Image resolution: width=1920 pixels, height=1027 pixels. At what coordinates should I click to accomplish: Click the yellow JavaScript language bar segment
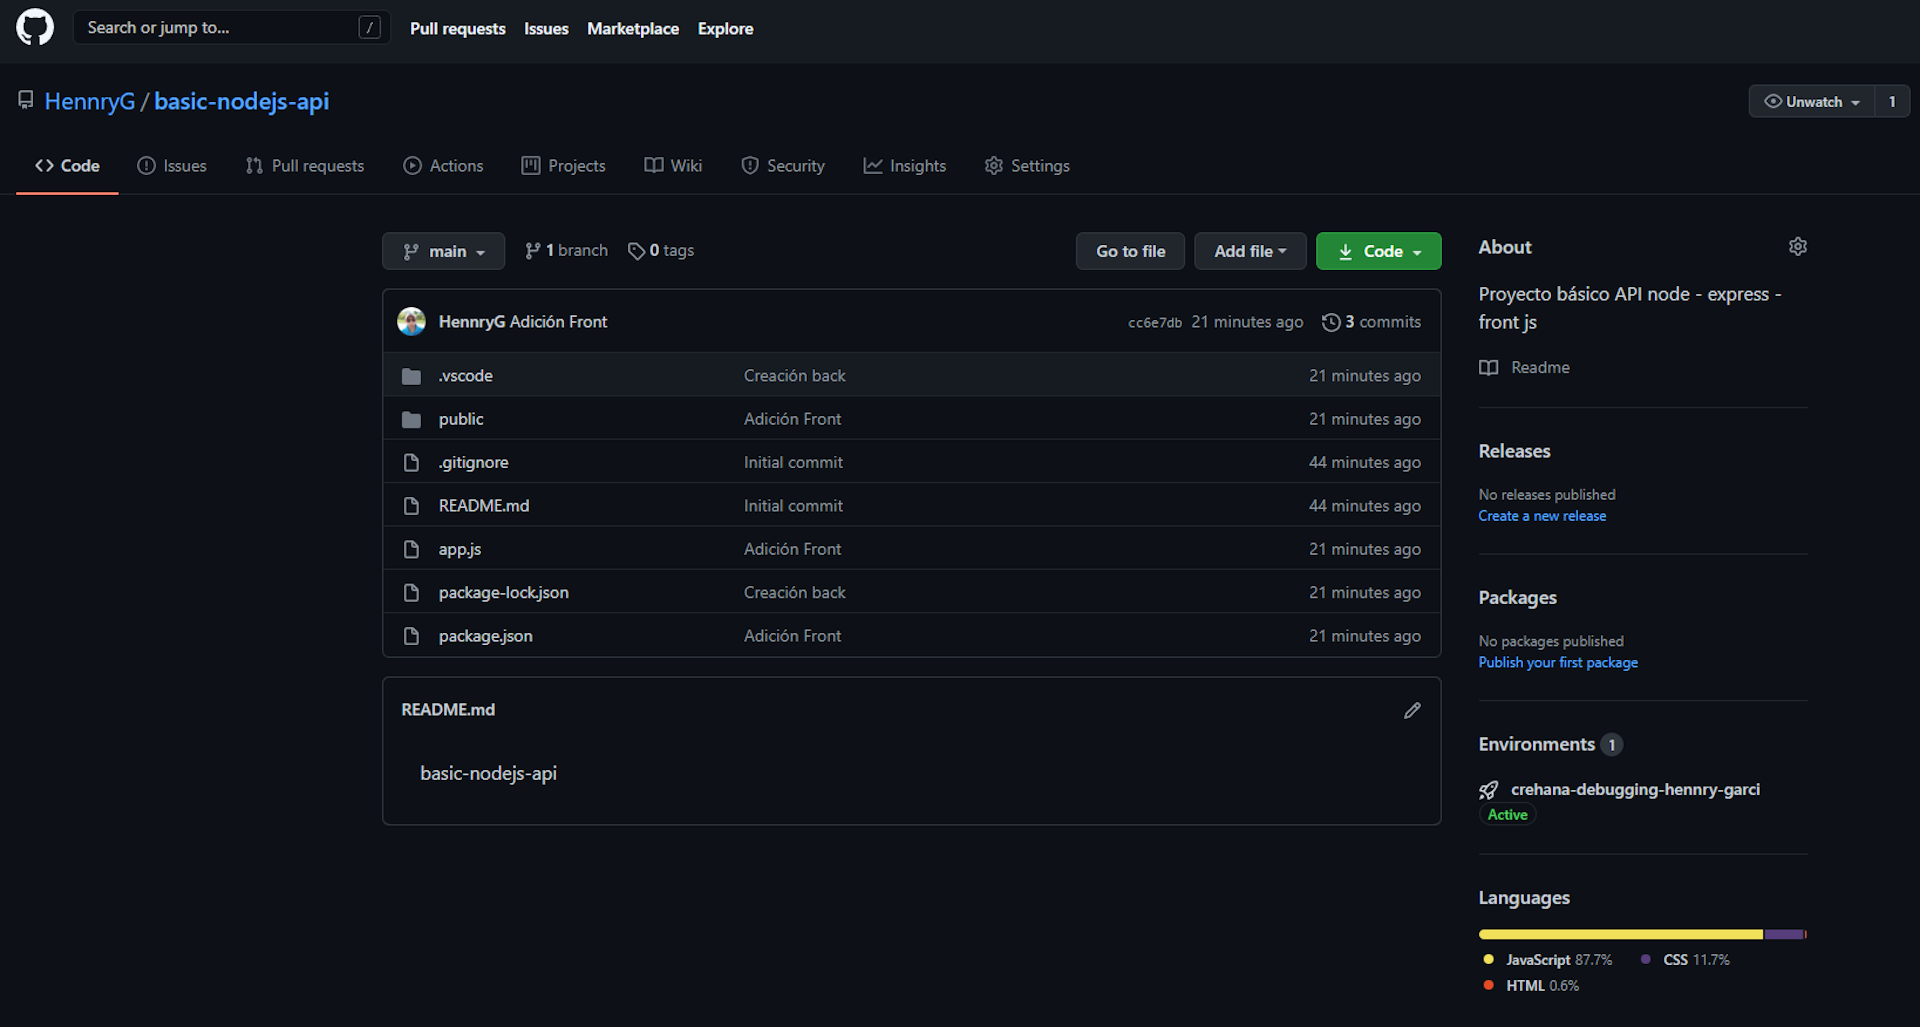point(1620,934)
